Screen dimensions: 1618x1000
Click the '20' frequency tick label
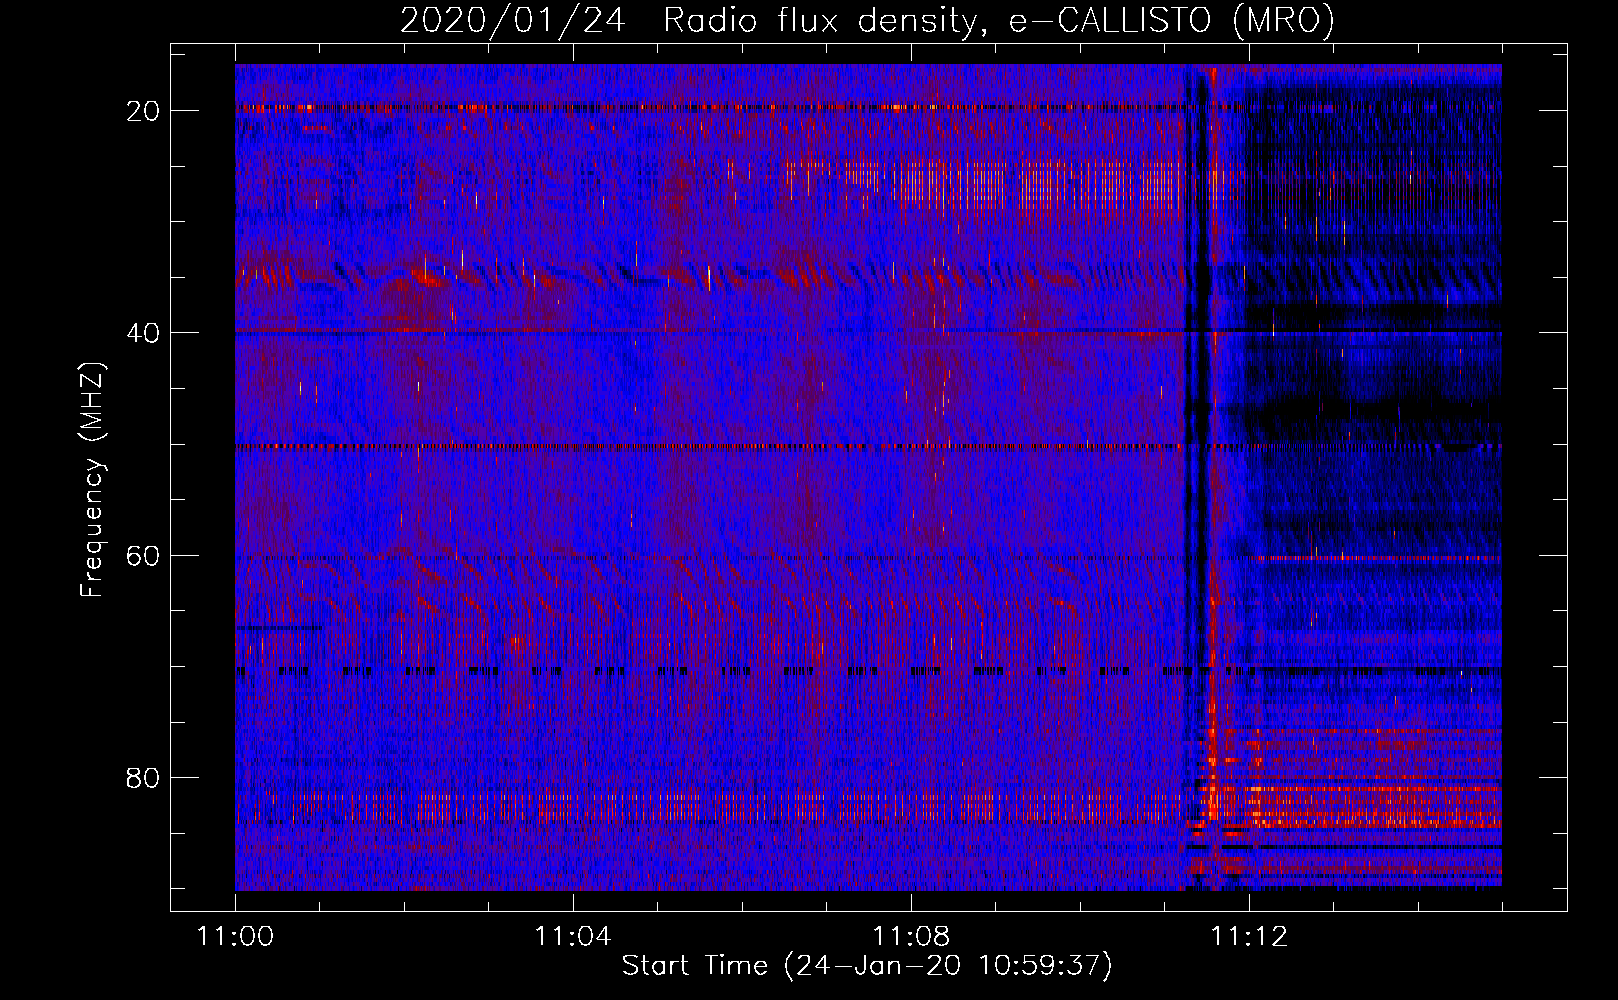tap(144, 111)
